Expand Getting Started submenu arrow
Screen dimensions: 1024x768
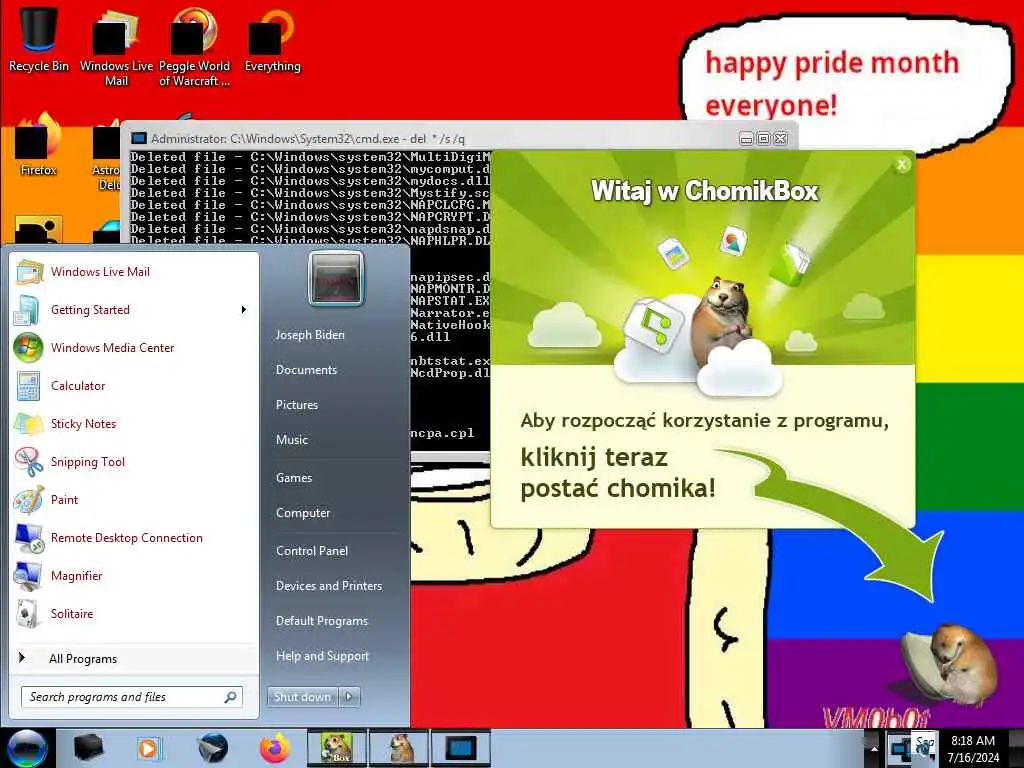tap(243, 310)
